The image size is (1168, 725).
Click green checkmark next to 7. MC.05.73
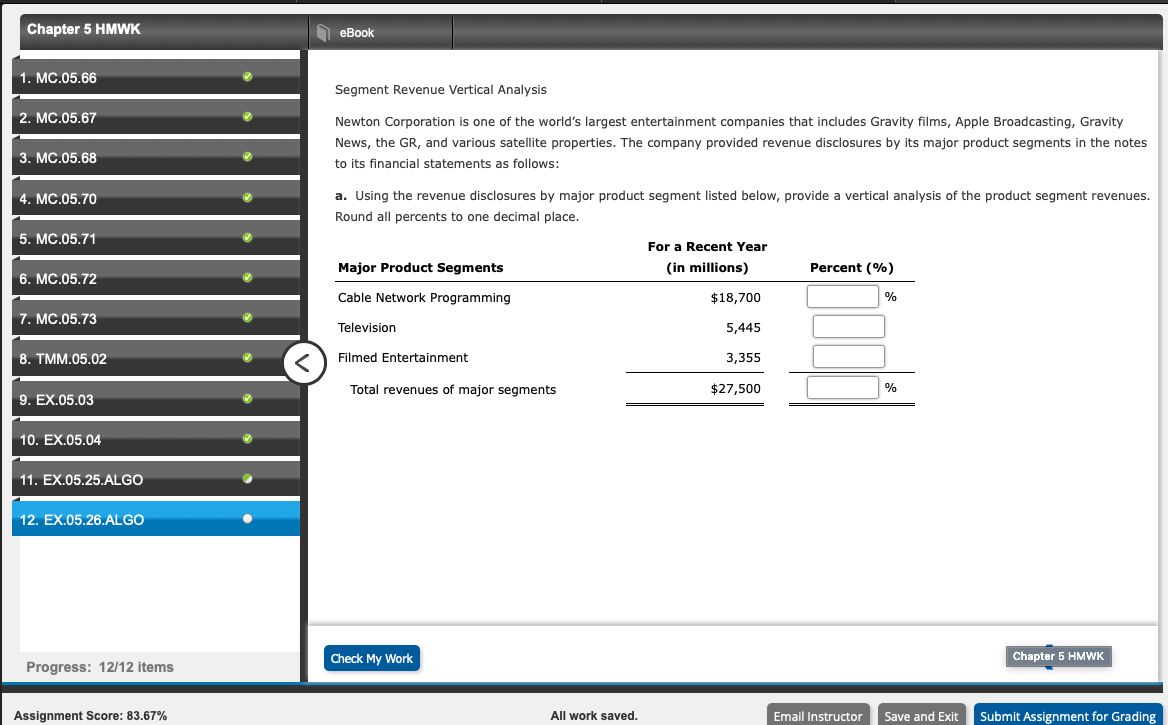coord(247,317)
